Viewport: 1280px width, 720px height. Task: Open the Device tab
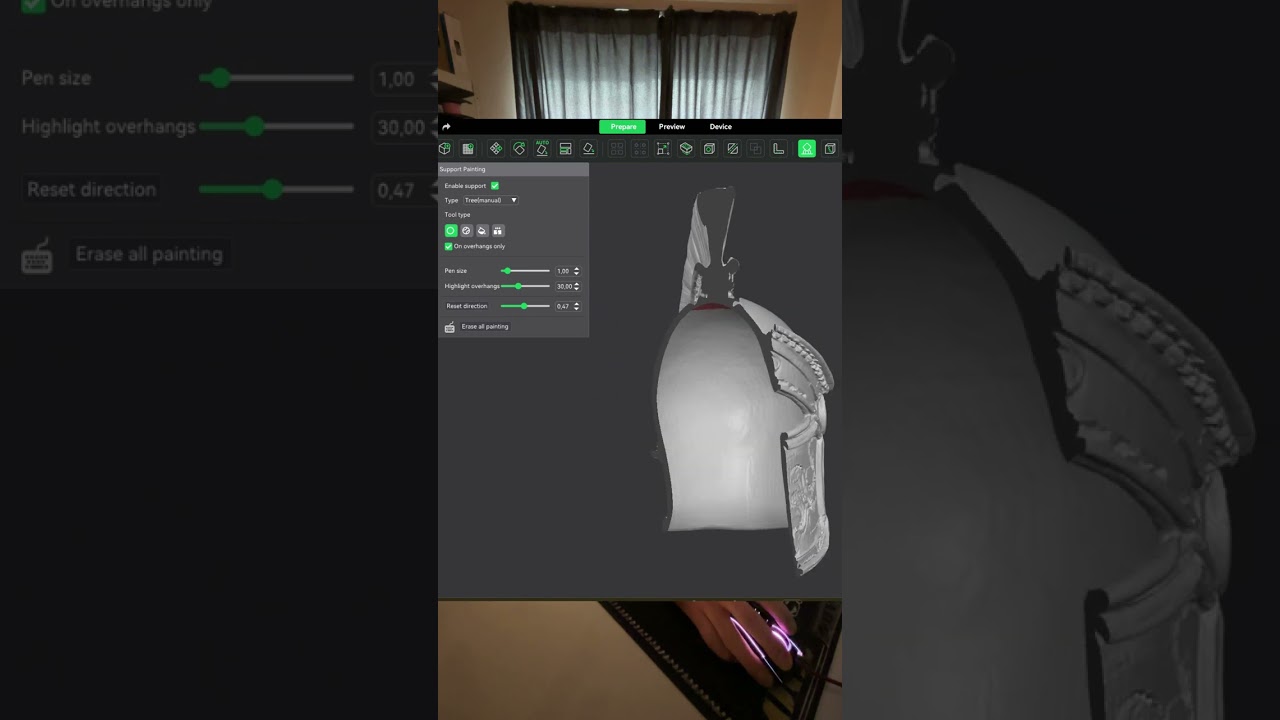(x=721, y=127)
